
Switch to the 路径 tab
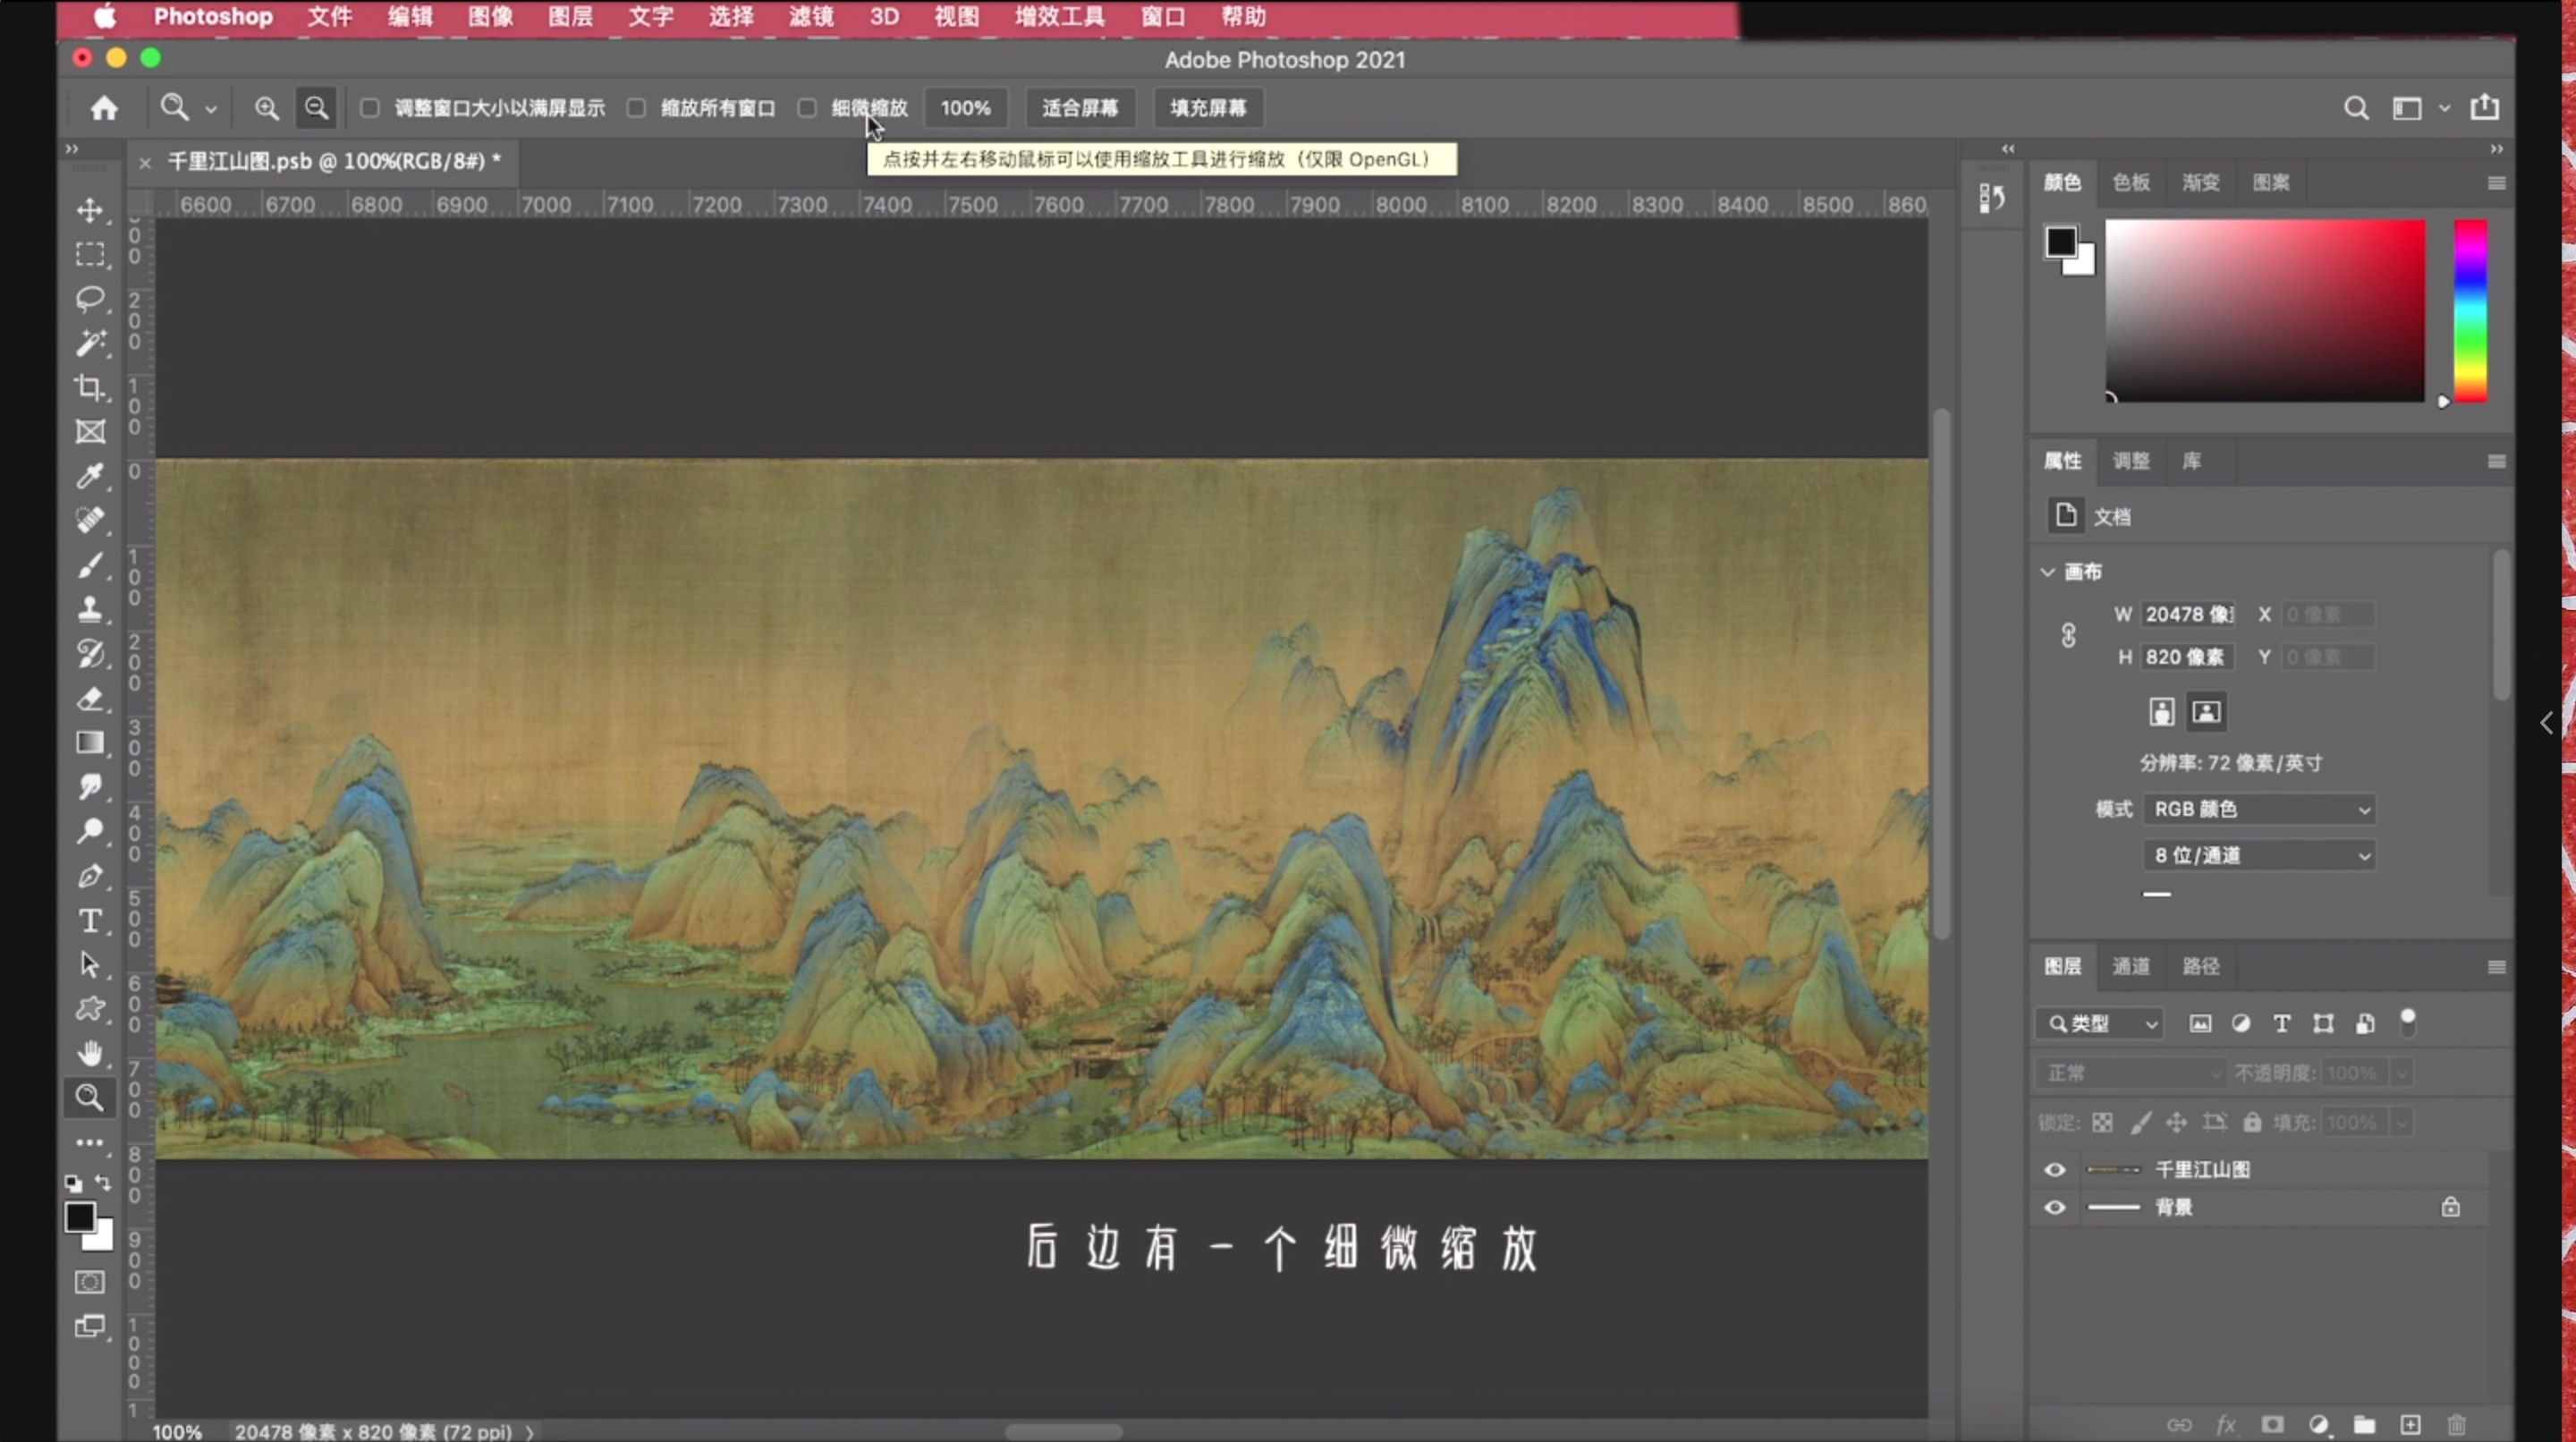[2201, 966]
